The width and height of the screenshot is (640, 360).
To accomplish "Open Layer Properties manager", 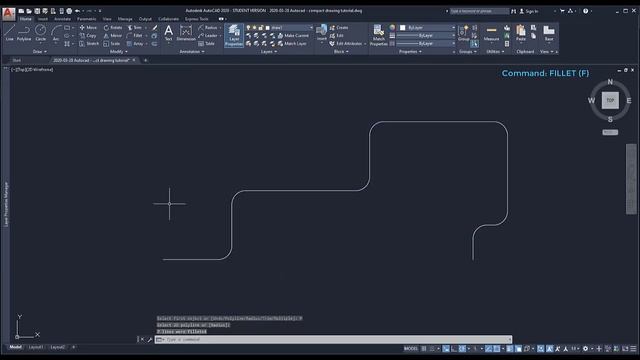I will tap(234, 35).
